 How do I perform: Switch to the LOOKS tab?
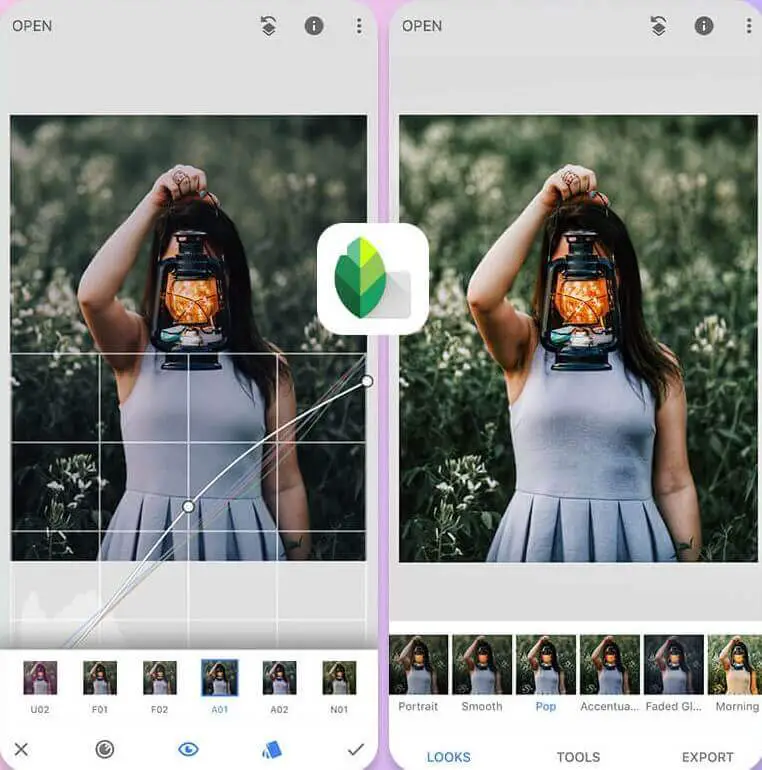tap(448, 757)
